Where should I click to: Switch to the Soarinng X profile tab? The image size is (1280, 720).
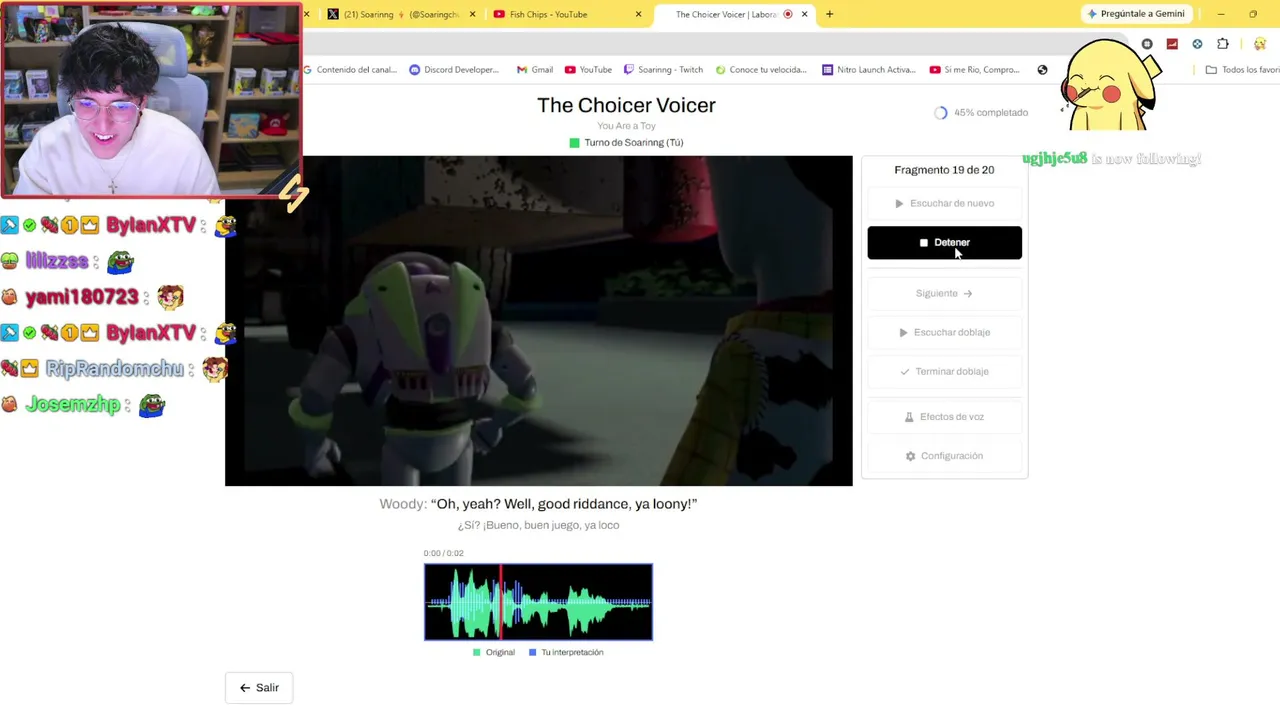(400, 14)
